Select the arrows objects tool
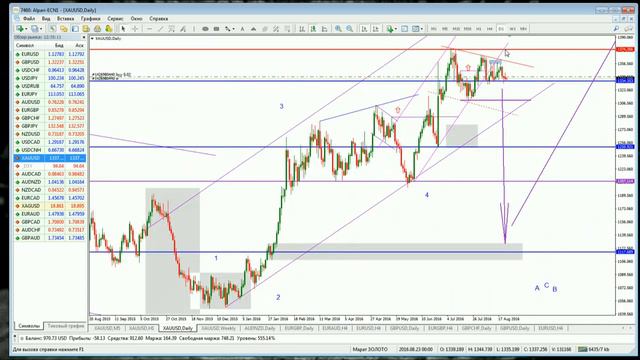Viewport: 640px width, 360px height. [x=227, y=29]
